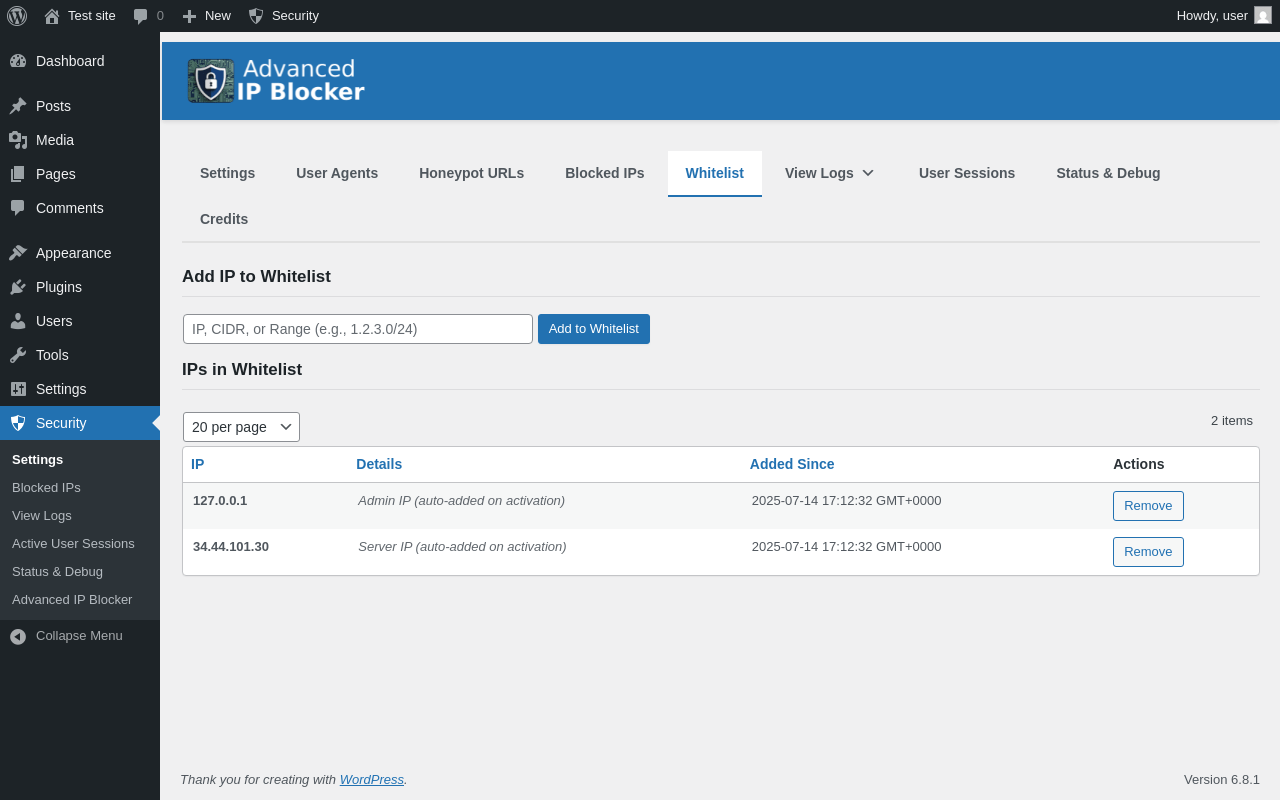Open the User Sessions tab
The width and height of the screenshot is (1280, 800).
967,173
